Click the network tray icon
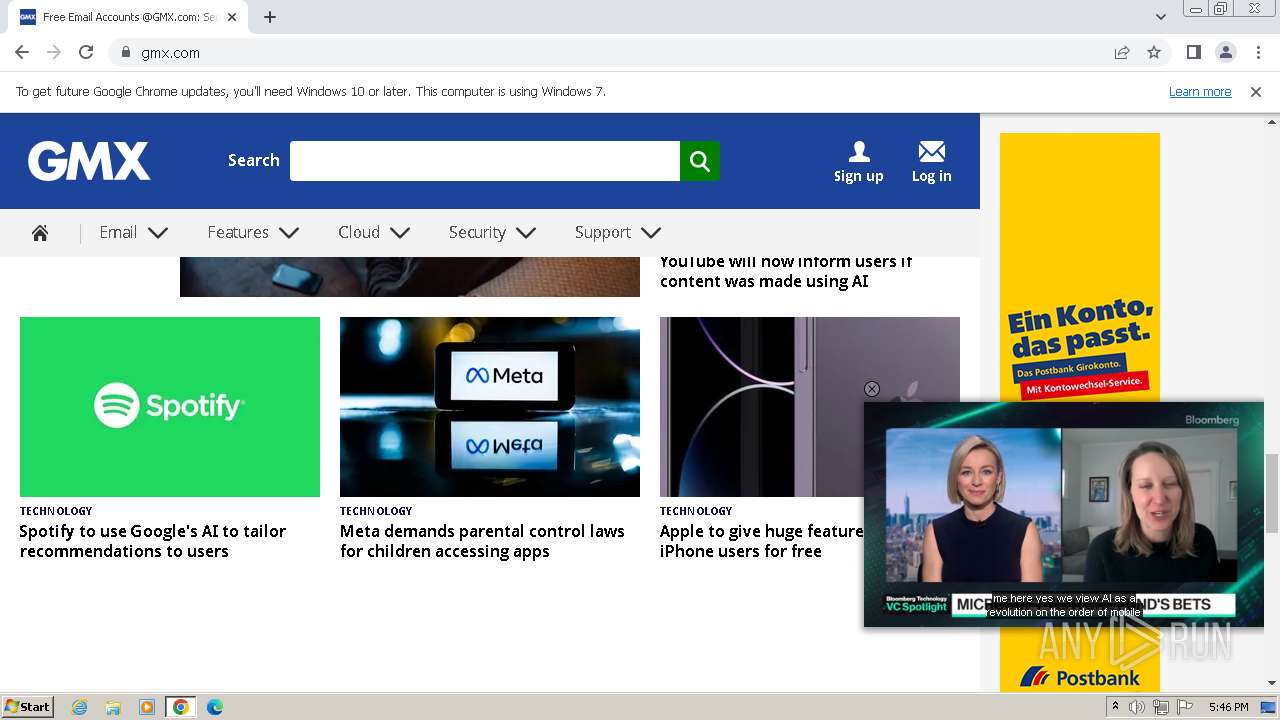The width and height of the screenshot is (1280, 720). 1161,707
